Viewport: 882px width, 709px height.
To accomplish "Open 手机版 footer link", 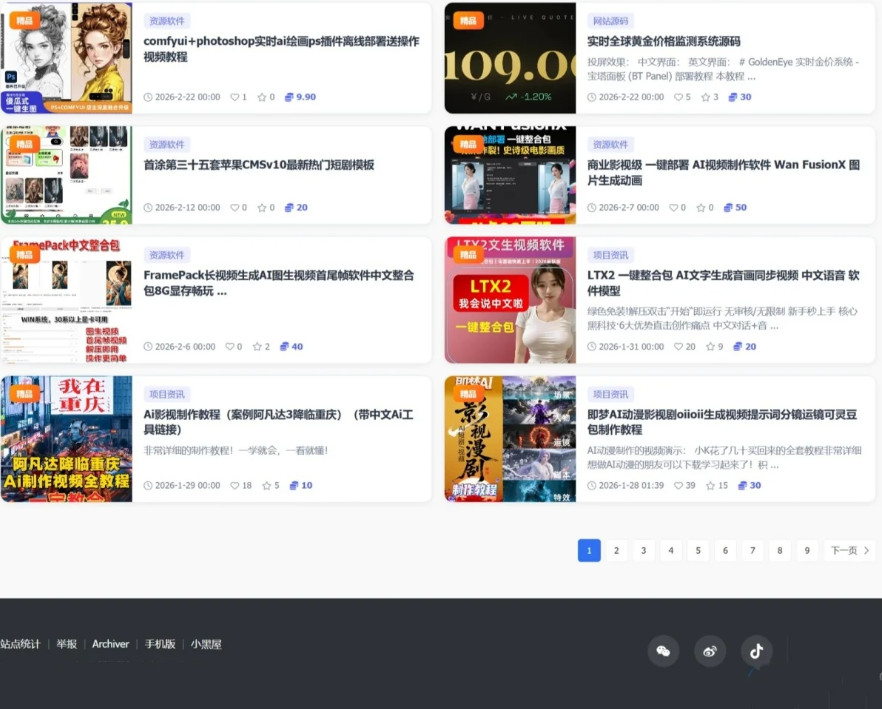I will click(x=160, y=644).
